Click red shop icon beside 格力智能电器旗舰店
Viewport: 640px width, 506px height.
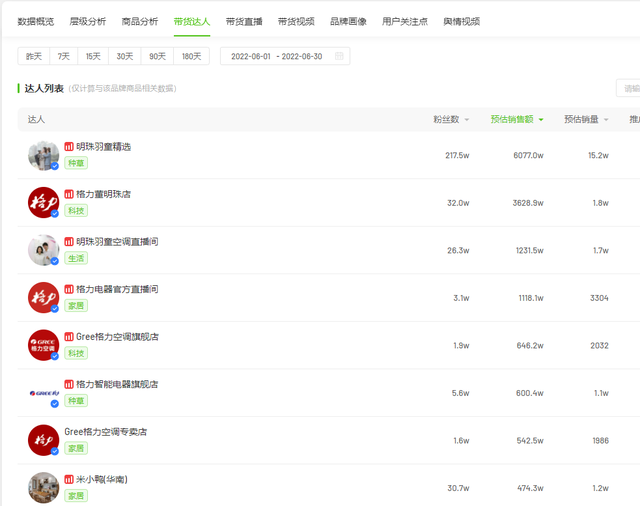click(69, 384)
